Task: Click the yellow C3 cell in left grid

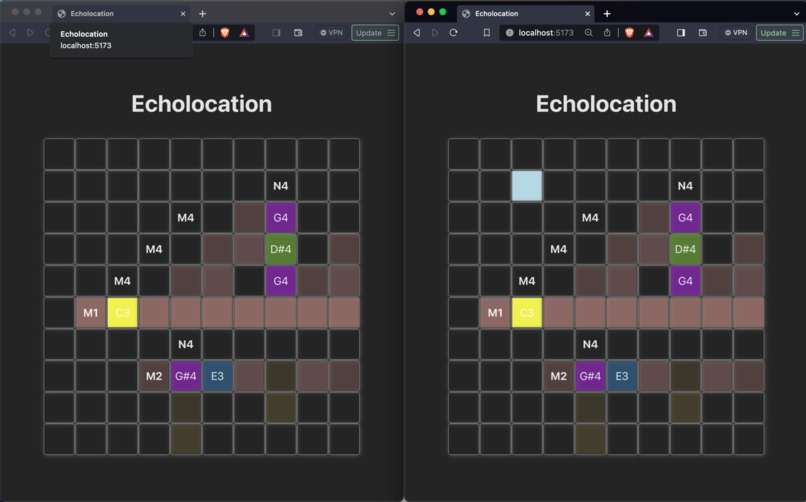Action: tap(122, 312)
